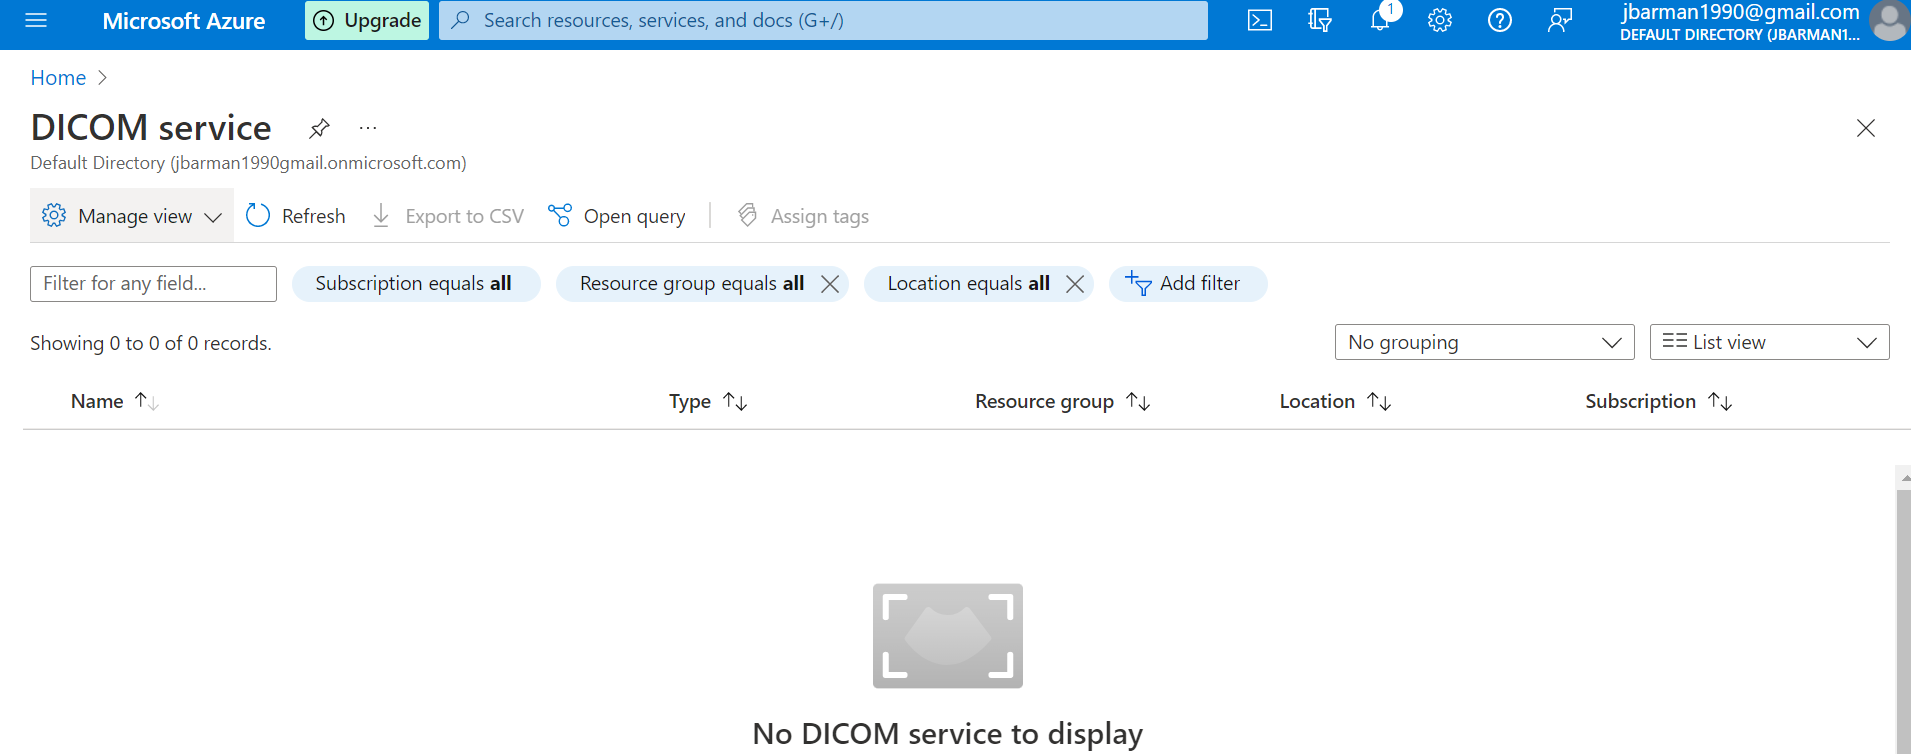Sort by the Resource group column
Viewport: 1911px width, 754px height.
[1063, 401]
